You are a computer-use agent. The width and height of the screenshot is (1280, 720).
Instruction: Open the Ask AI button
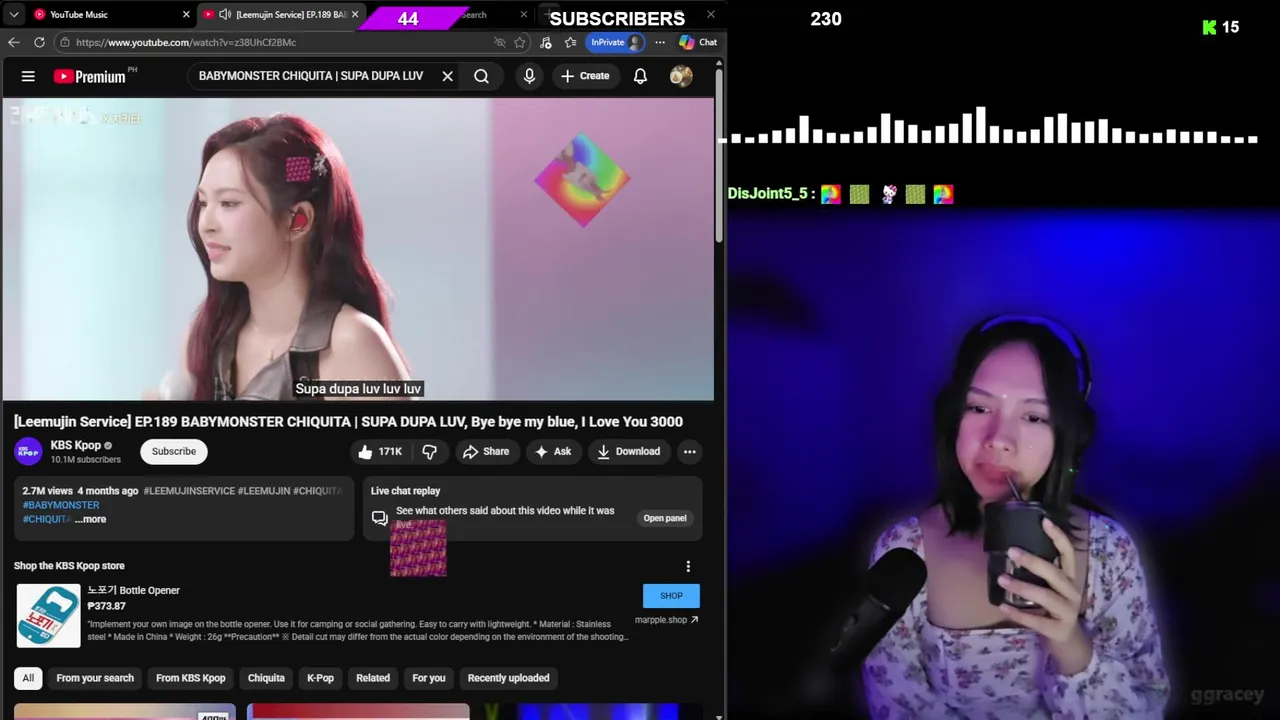[x=553, y=451]
